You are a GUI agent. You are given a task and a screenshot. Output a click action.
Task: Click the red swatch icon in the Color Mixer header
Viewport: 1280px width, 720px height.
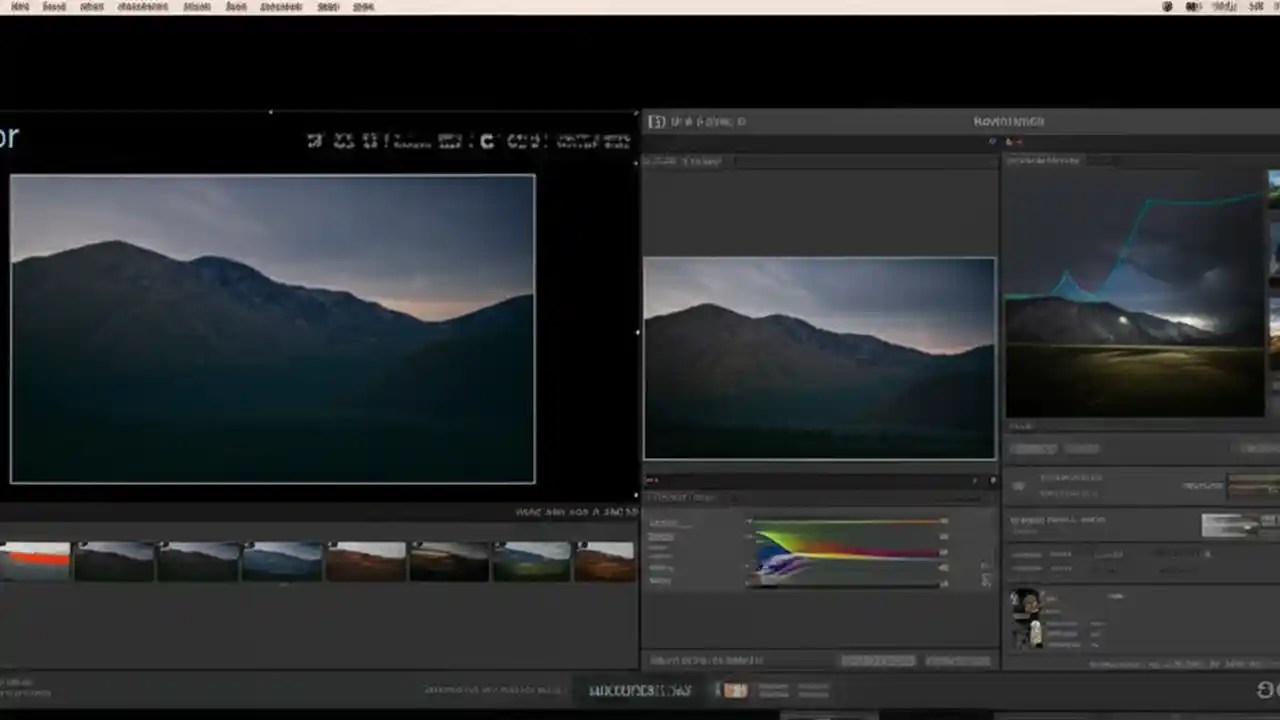[652, 480]
